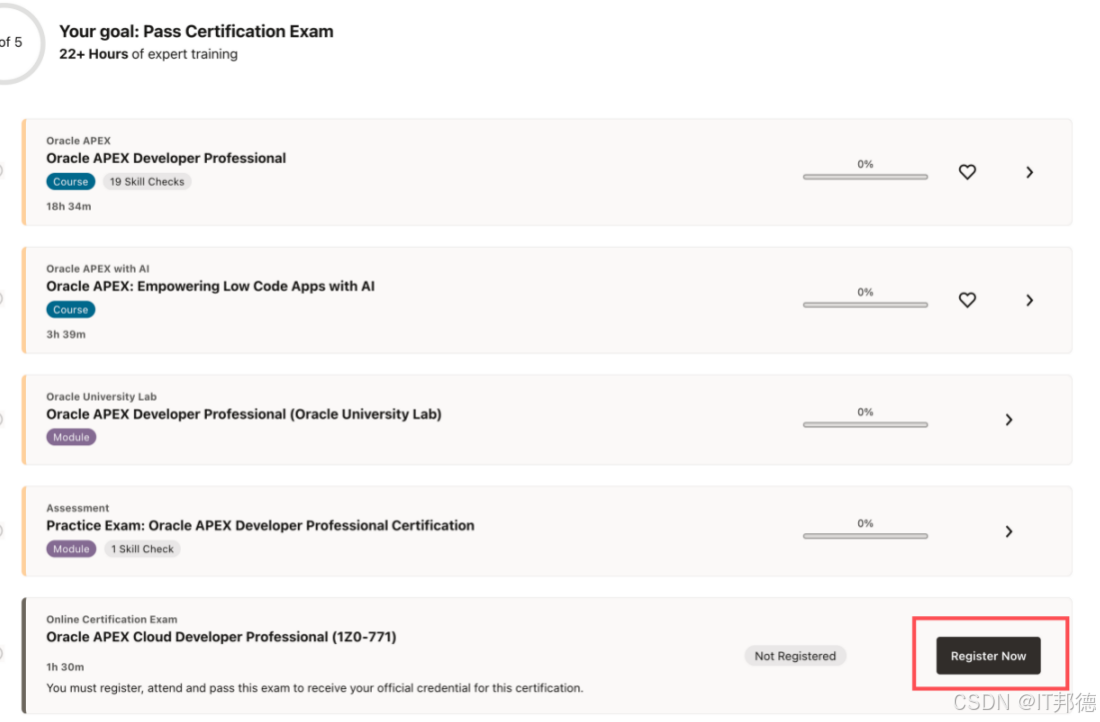Open Oracle APEX Developer Professional (Oracle University Lab)
The height and width of the screenshot is (722, 1100).
tap(244, 414)
